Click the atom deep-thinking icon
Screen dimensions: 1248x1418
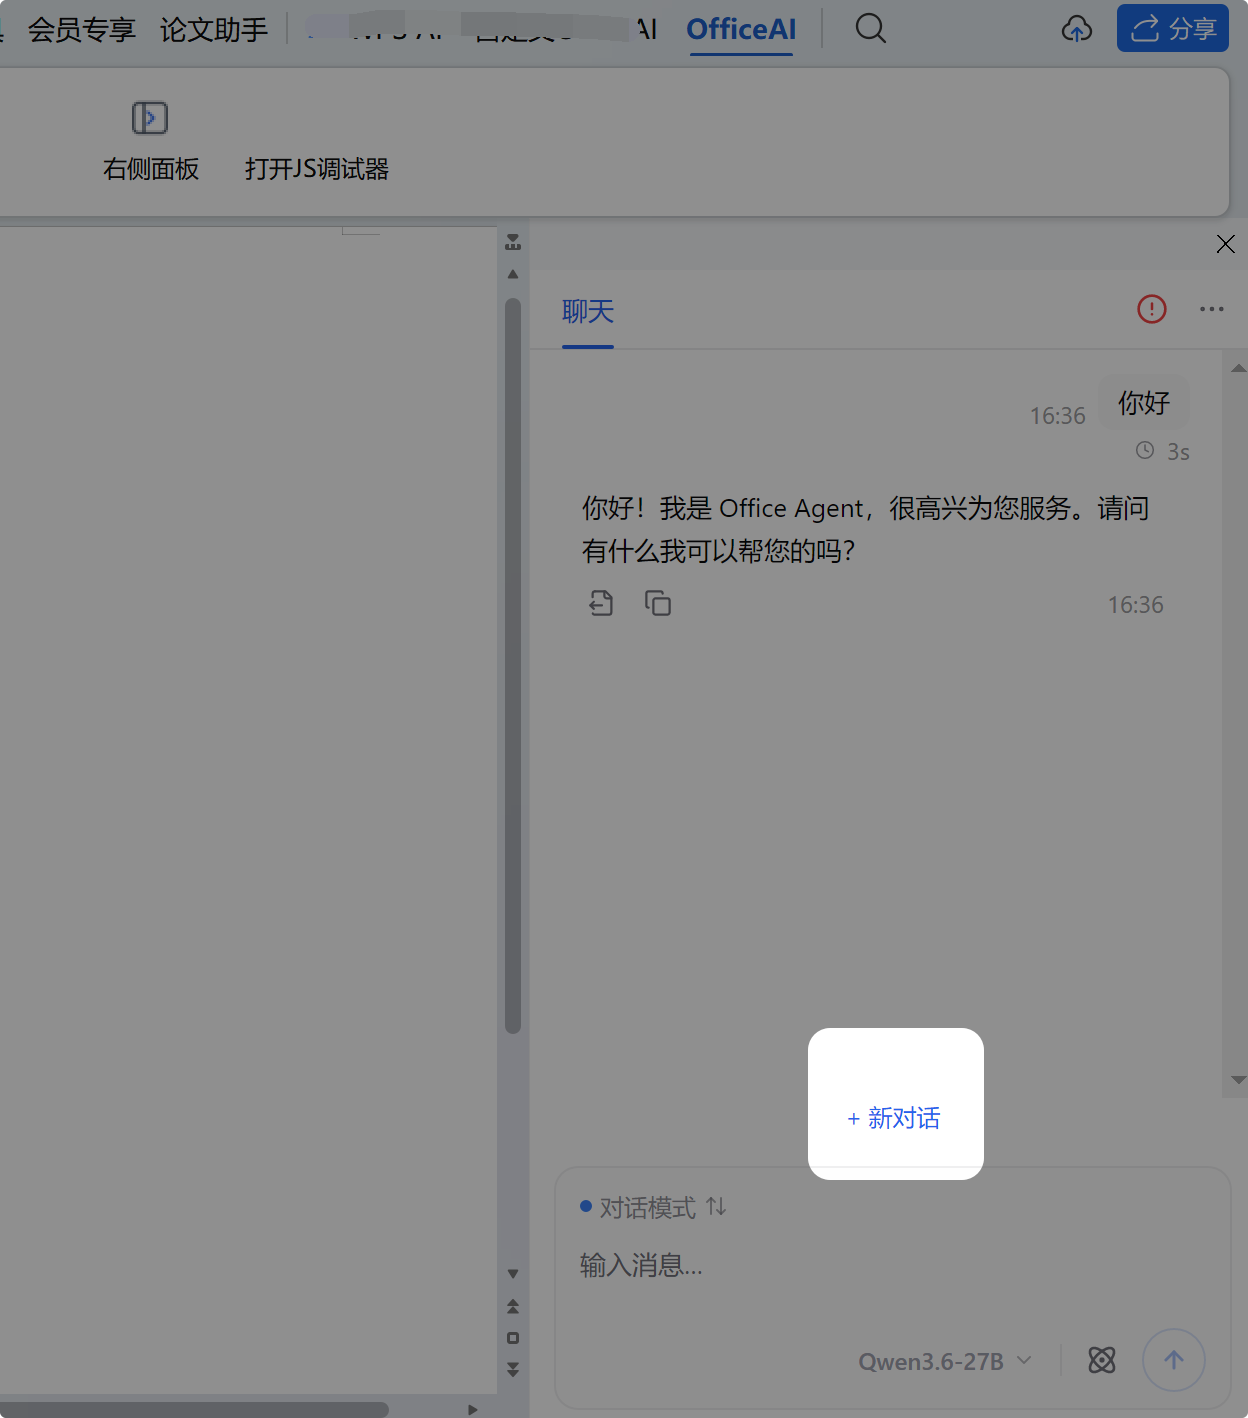pos(1102,1360)
